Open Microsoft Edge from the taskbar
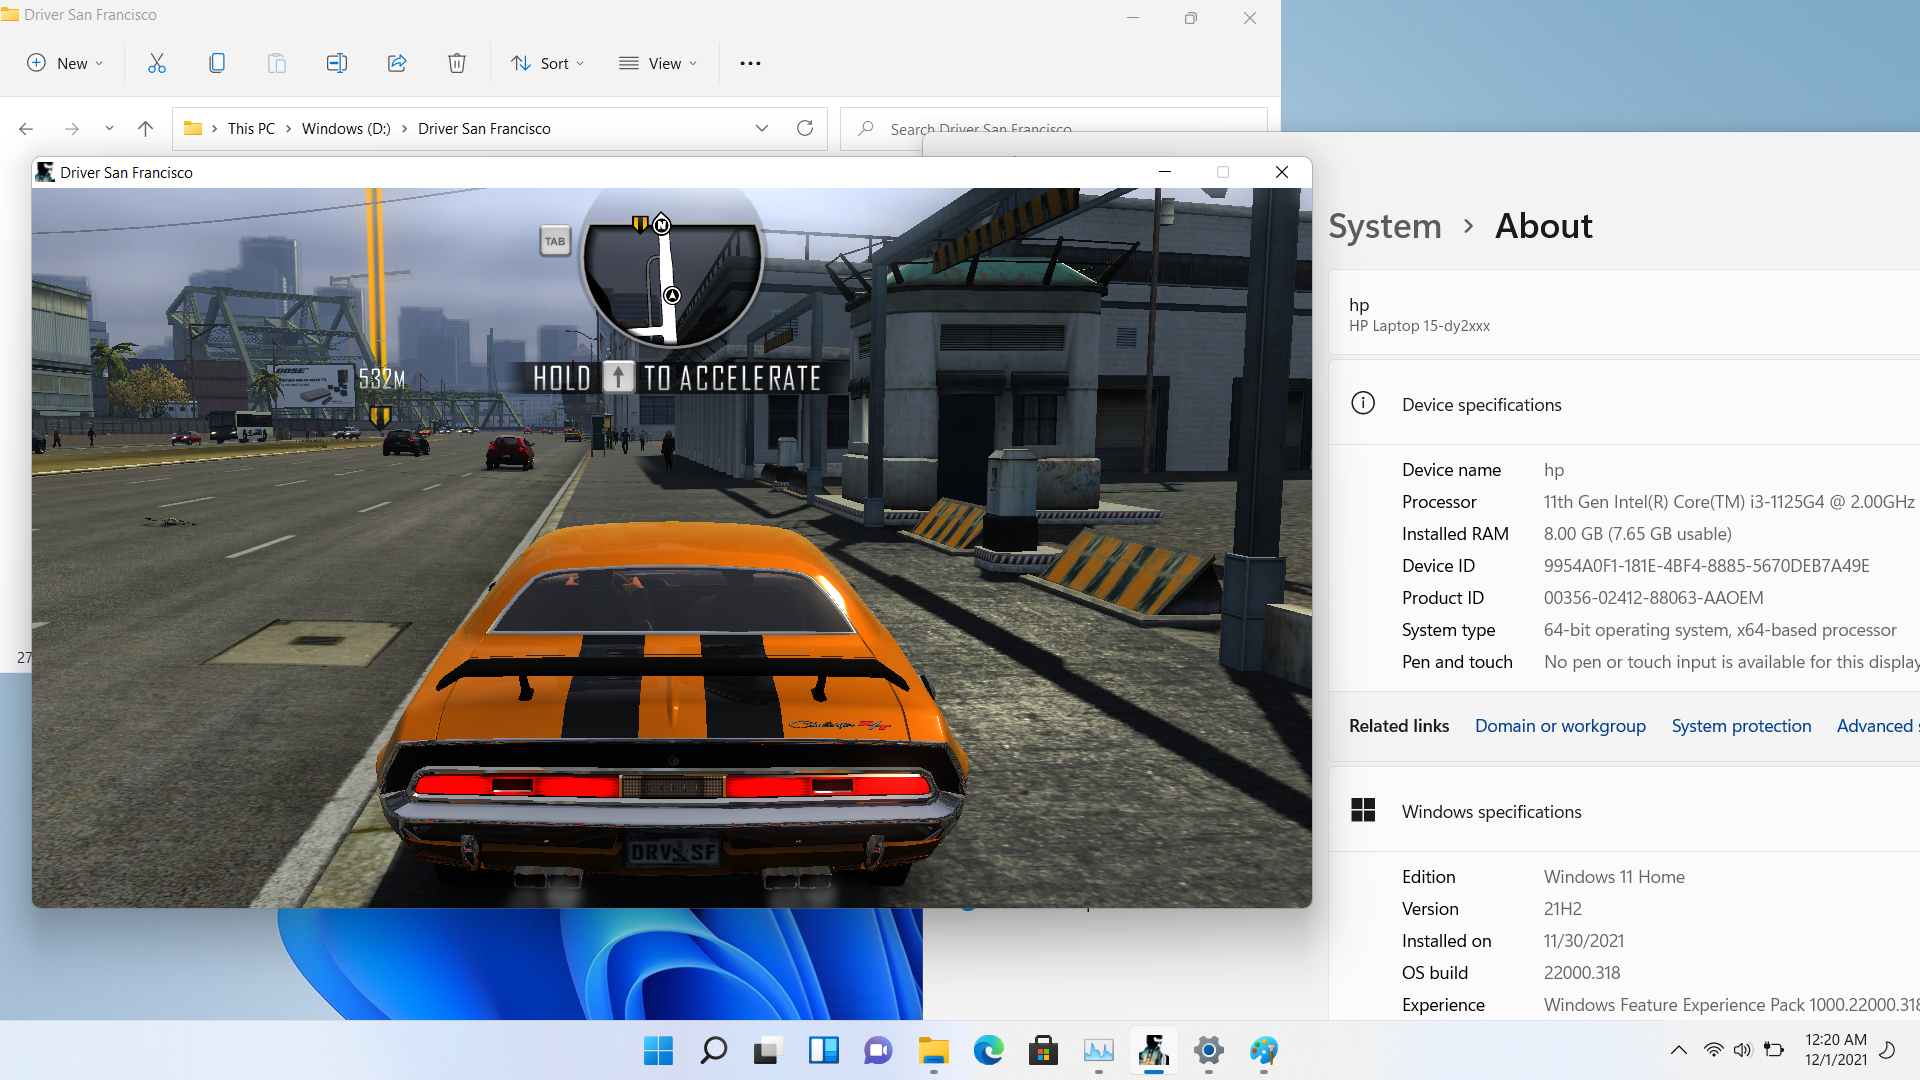This screenshot has width=1920, height=1080. (x=988, y=1050)
